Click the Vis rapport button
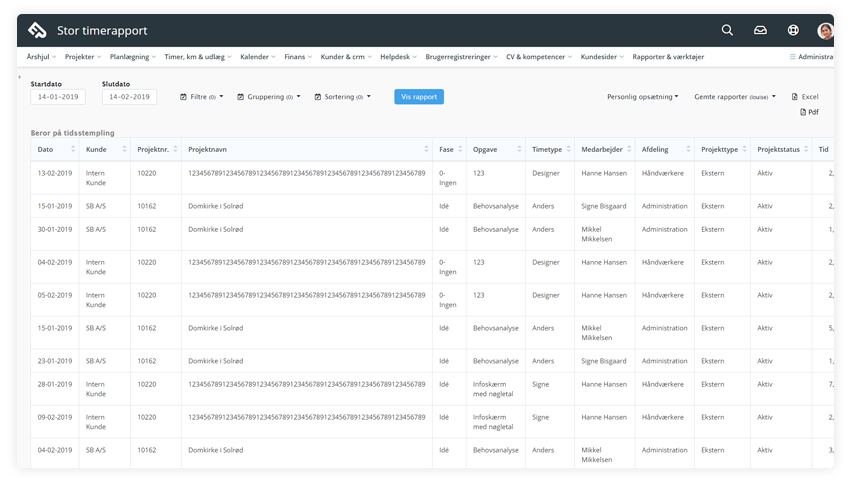This screenshot has height=482, width=850. (x=419, y=97)
